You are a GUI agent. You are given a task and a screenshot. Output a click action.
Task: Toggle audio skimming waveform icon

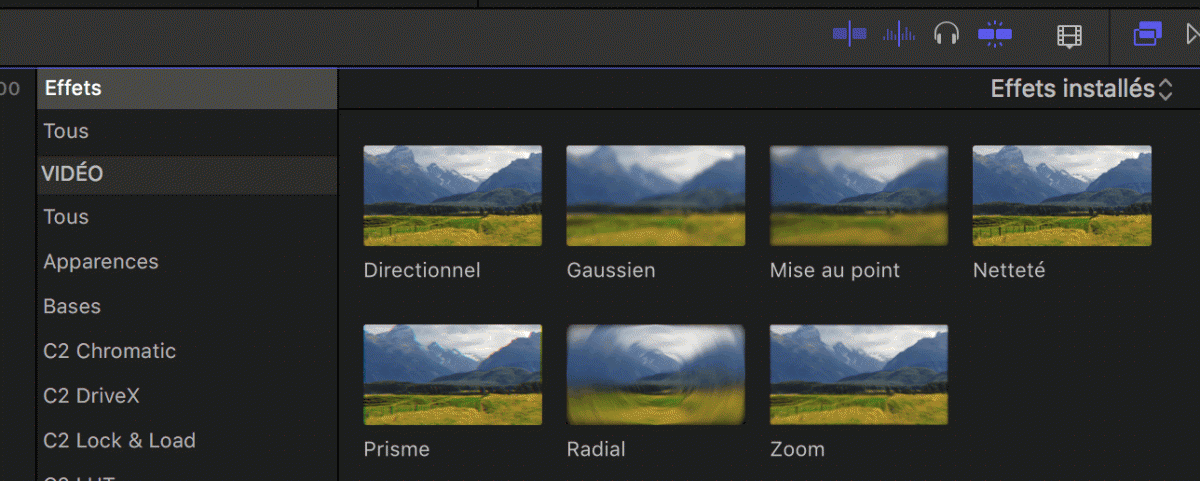[x=899, y=35]
